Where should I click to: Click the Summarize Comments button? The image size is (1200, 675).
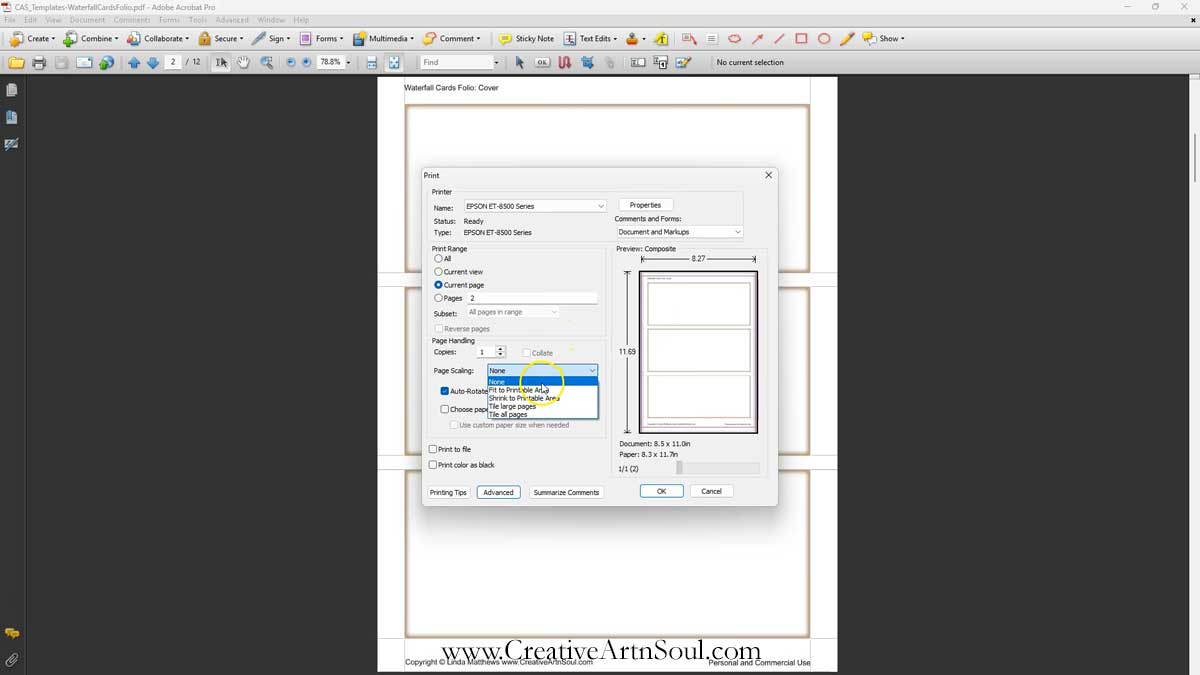566,492
